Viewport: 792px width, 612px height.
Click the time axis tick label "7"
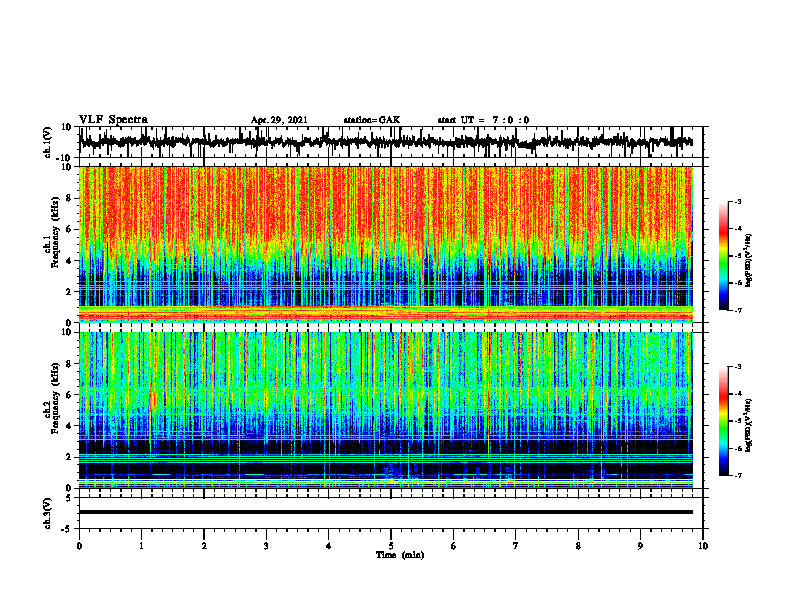pyautogui.click(x=516, y=546)
